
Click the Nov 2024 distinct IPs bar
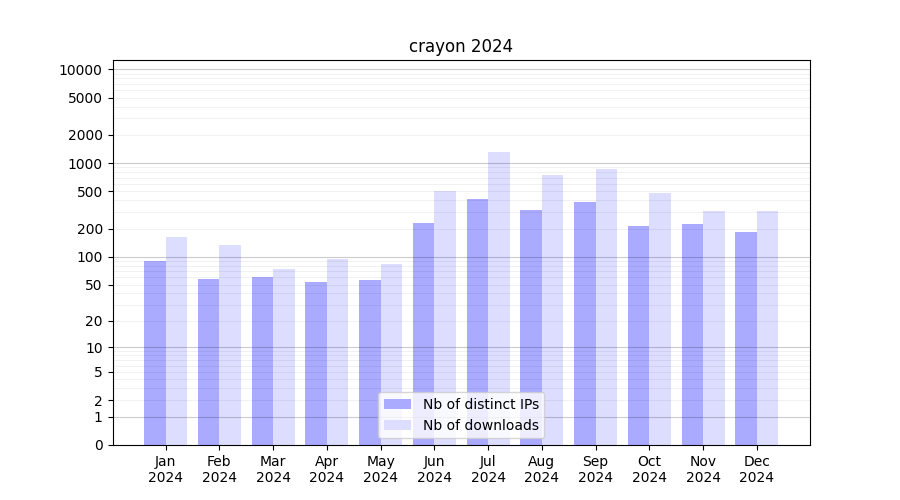click(692, 334)
